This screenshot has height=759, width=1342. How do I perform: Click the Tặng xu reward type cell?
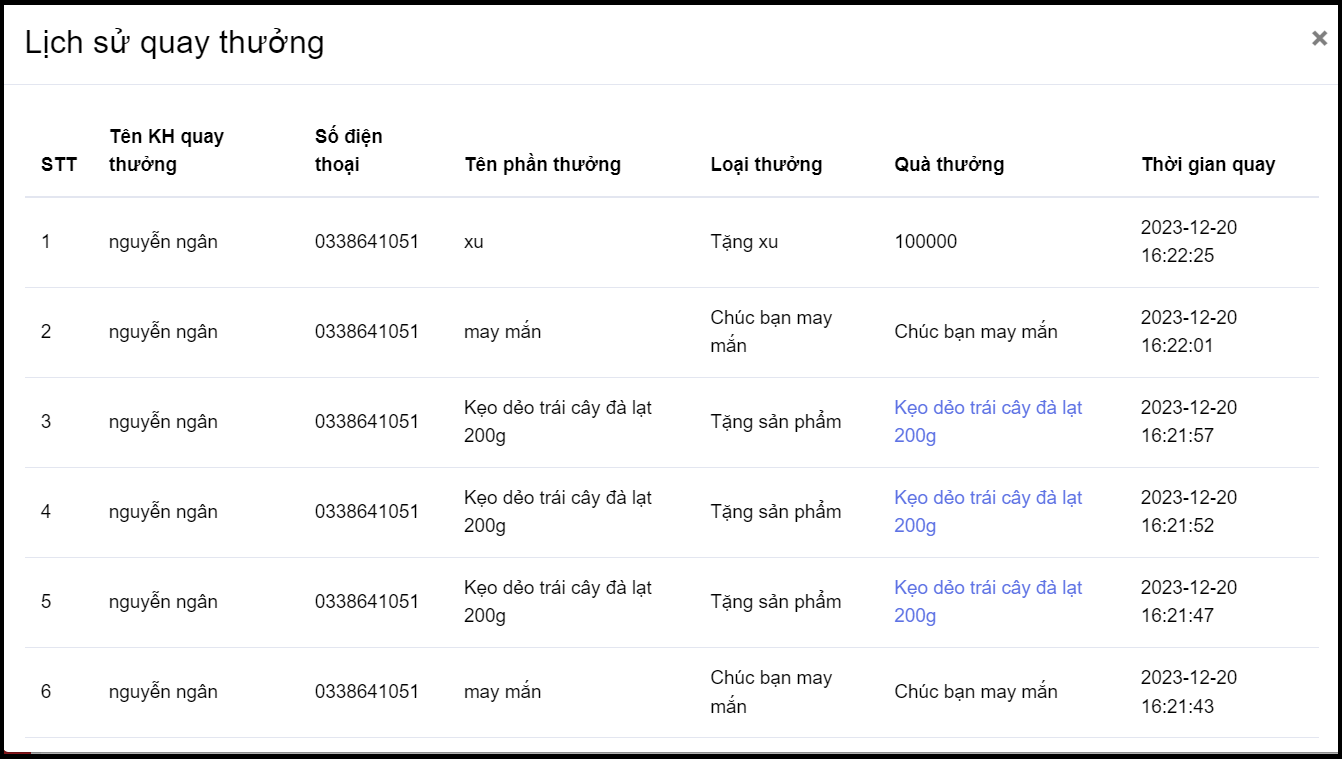[744, 242]
